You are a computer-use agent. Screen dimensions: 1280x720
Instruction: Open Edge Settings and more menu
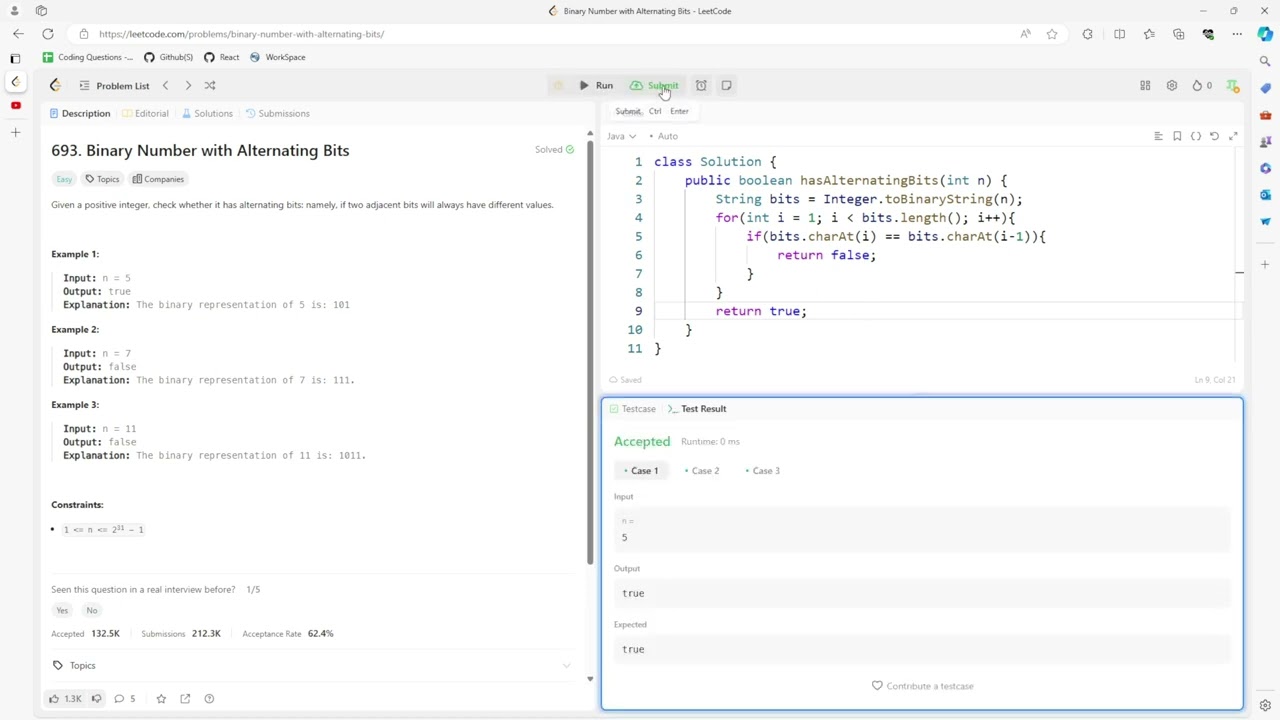pos(1237,34)
